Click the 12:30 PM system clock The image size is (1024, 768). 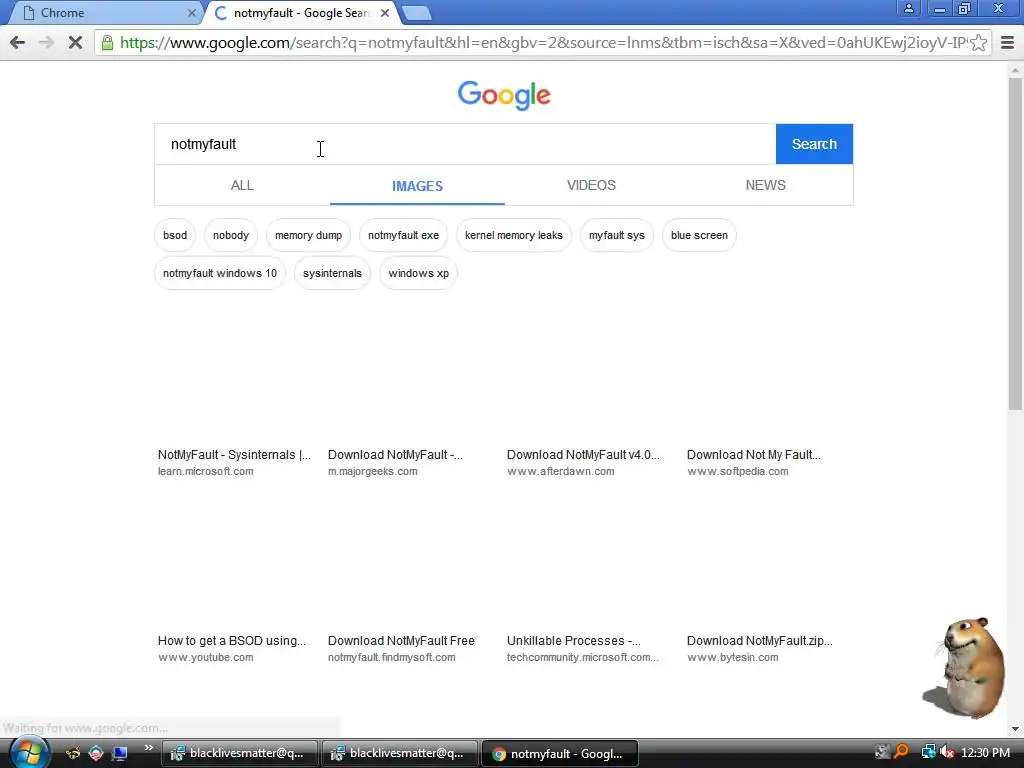click(985, 753)
